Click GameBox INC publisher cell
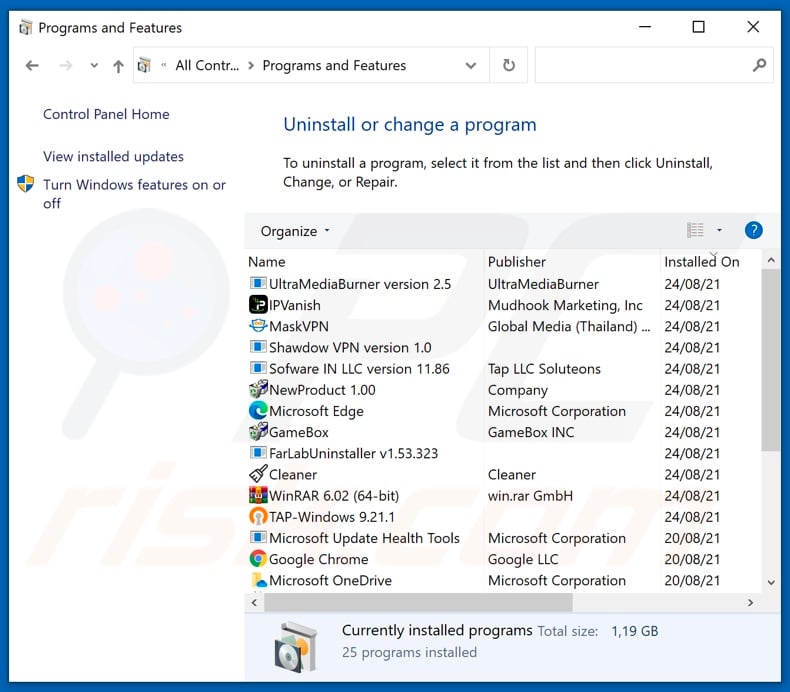The image size is (790, 692). pos(531,432)
